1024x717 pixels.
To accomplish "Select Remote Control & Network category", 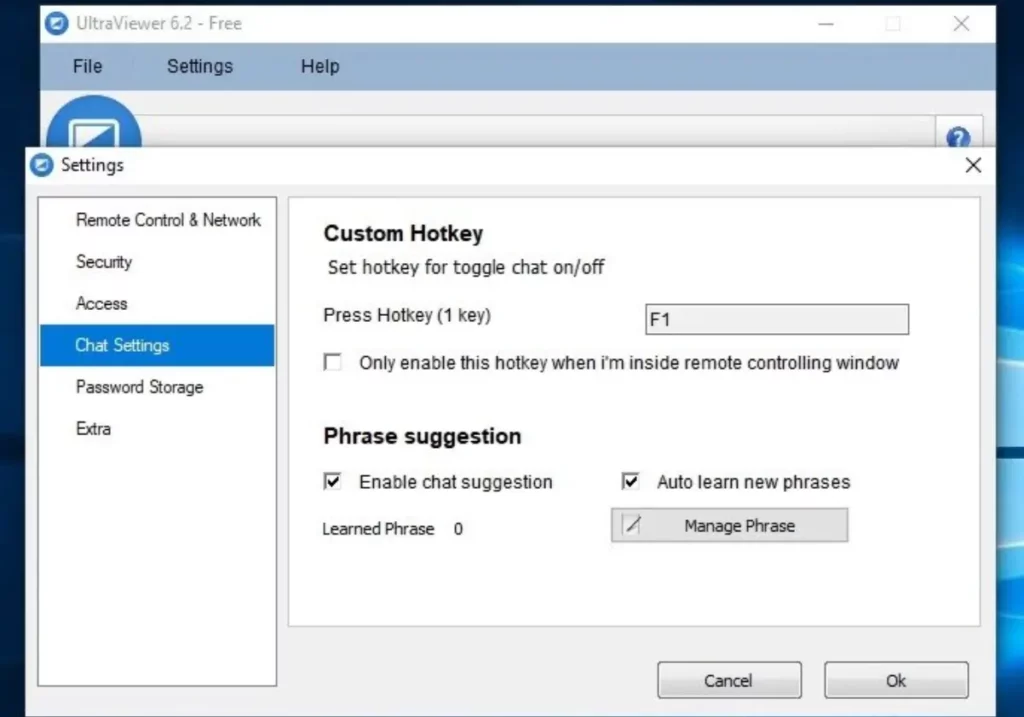I will click(x=157, y=220).
